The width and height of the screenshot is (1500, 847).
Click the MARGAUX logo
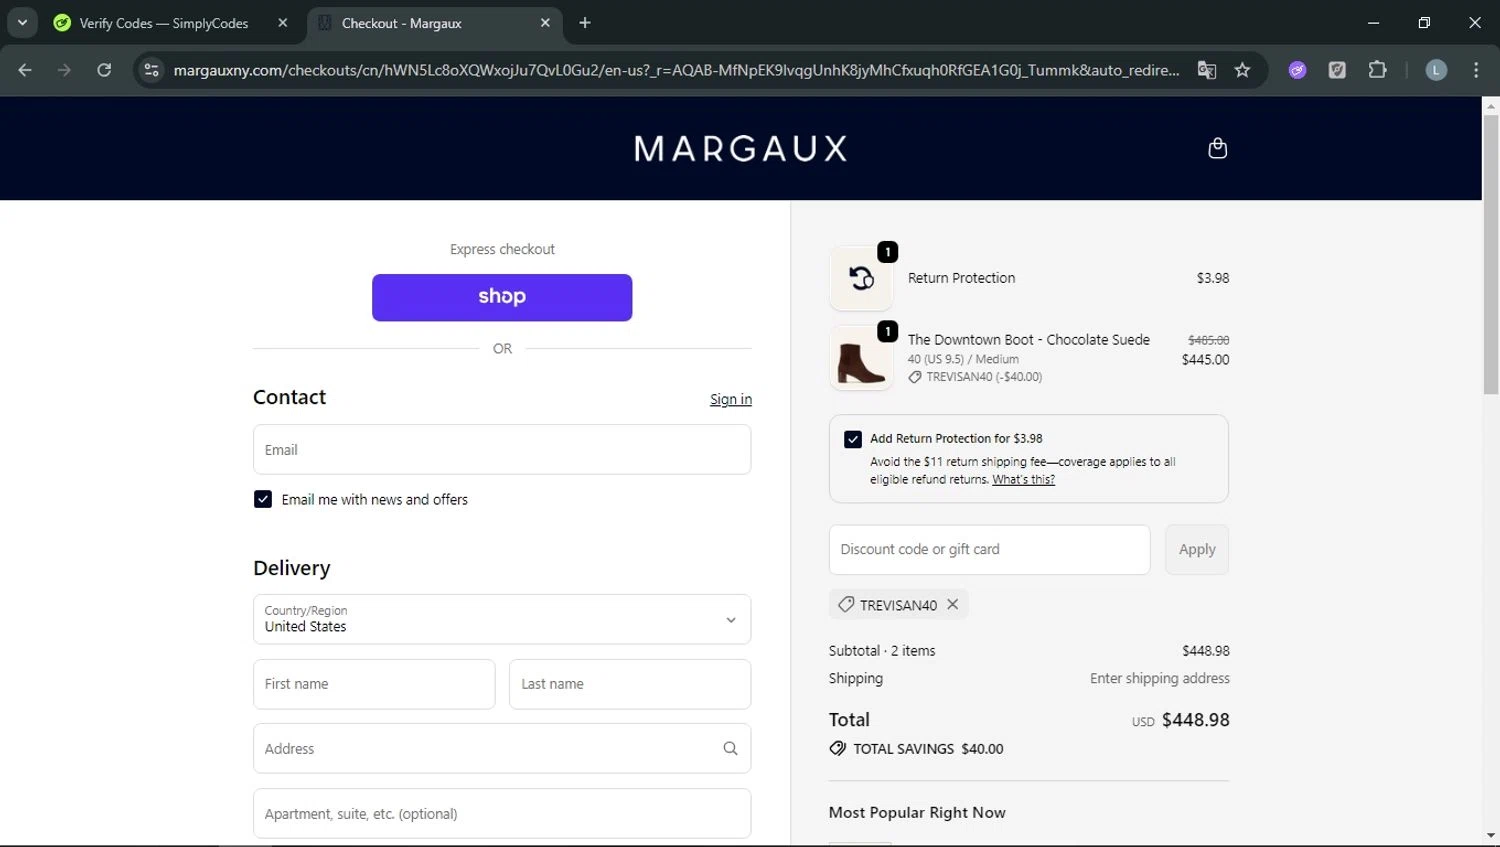[741, 149]
